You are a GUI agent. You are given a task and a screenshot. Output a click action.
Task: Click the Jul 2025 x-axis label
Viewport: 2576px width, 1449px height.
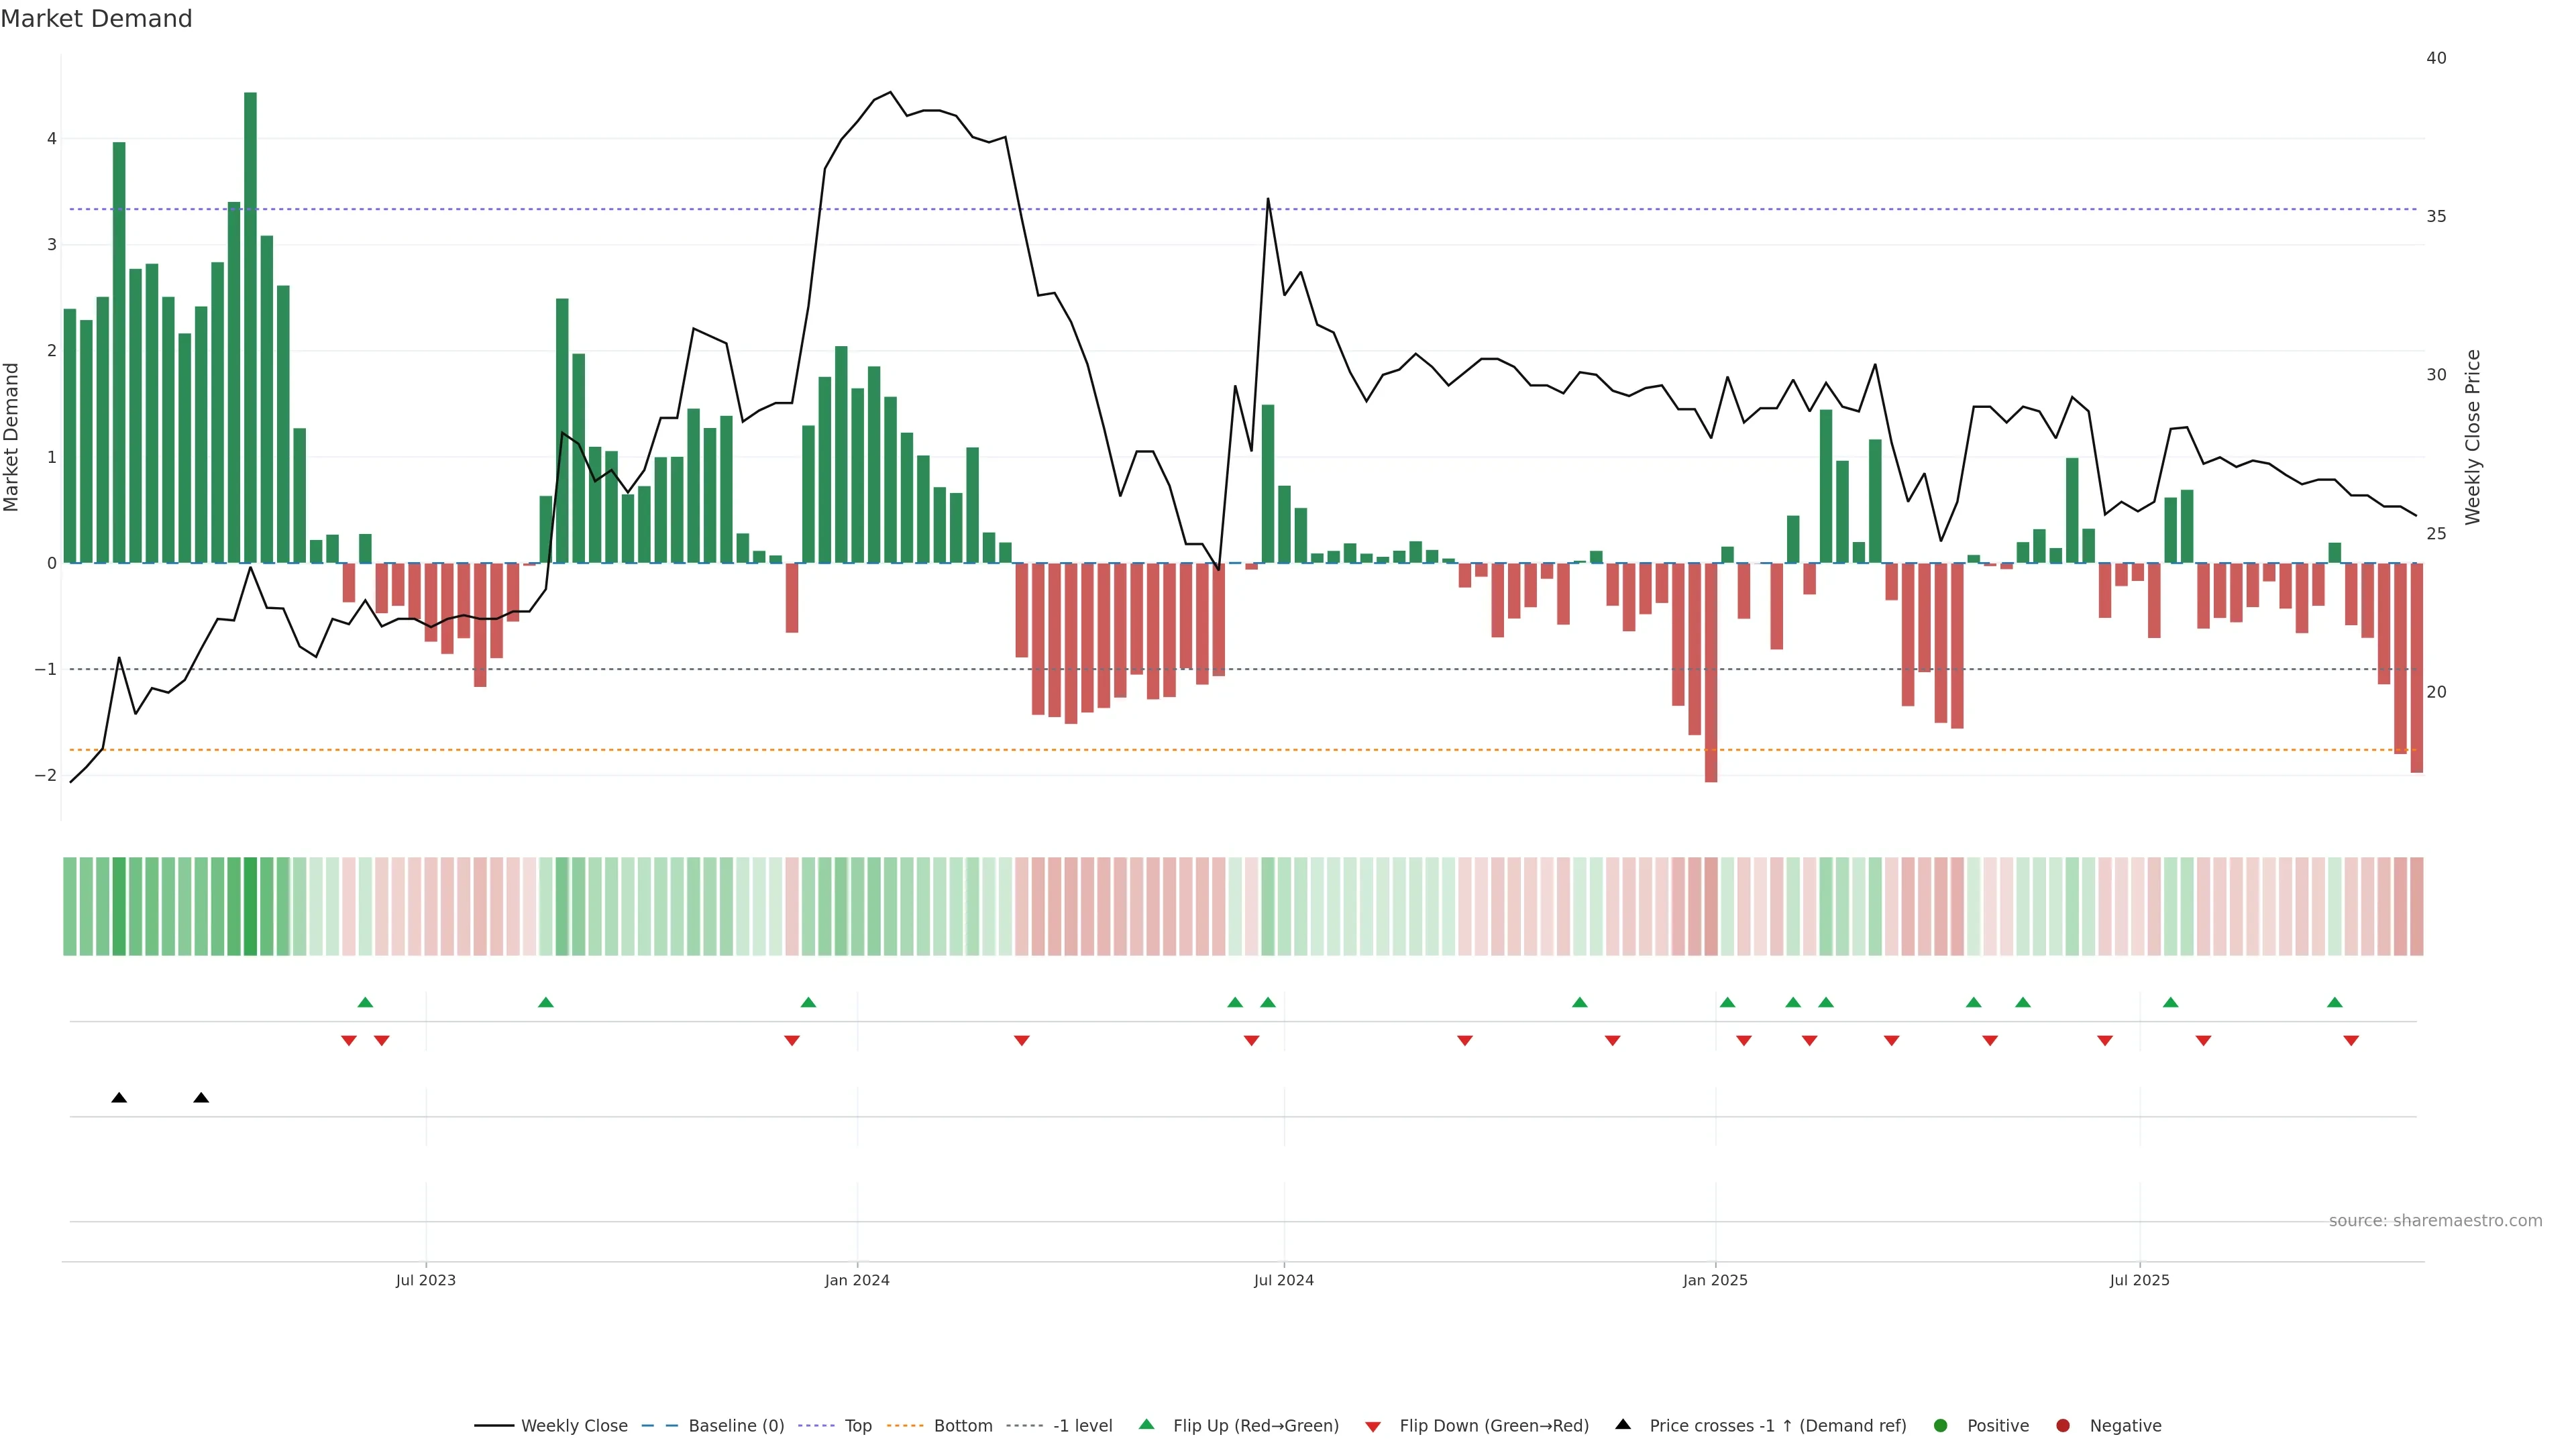(x=2139, y=1280)
